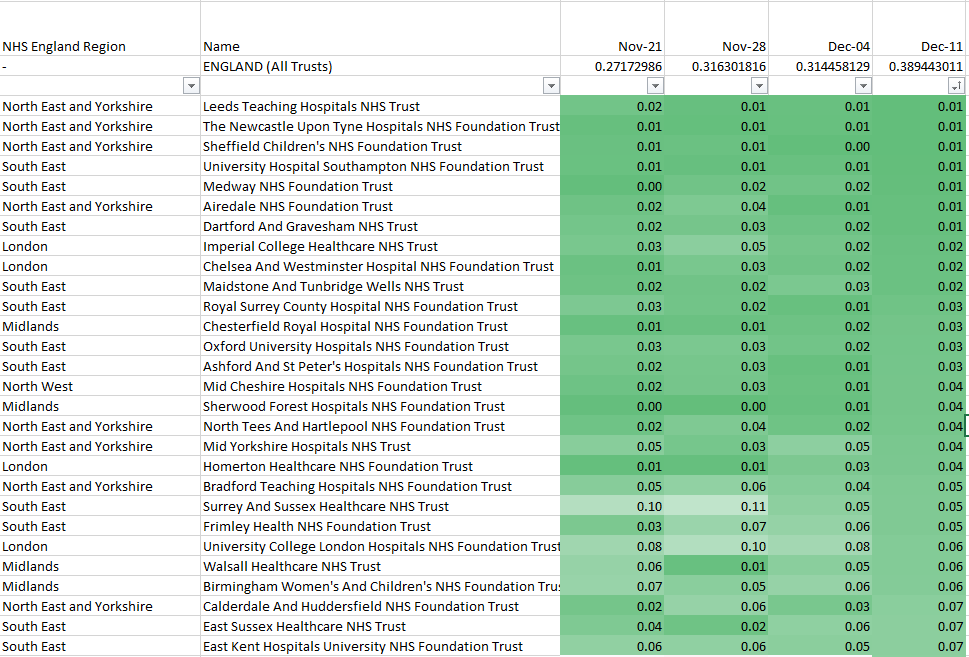Click Homerton Healthcare NHS Foundation Trust
Viewport: 969px width, 657px height.
[381, 466]
